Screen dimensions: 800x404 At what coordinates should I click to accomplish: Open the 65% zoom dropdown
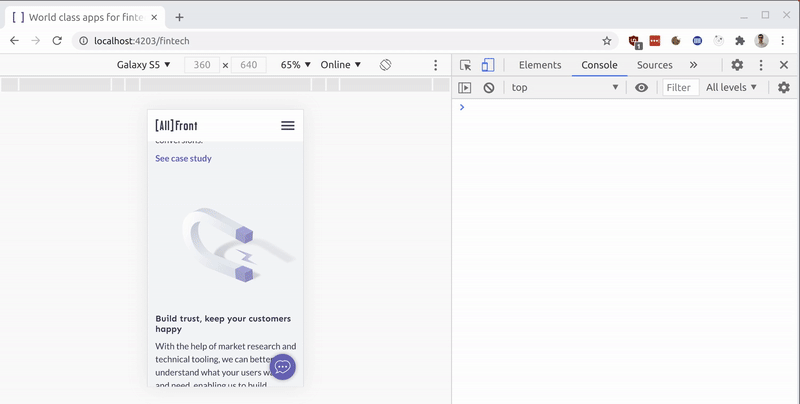[x=295, y=65]
